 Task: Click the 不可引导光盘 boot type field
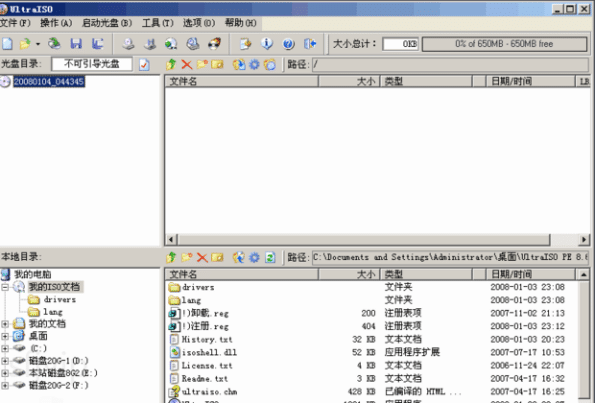[x=92, y=64]
